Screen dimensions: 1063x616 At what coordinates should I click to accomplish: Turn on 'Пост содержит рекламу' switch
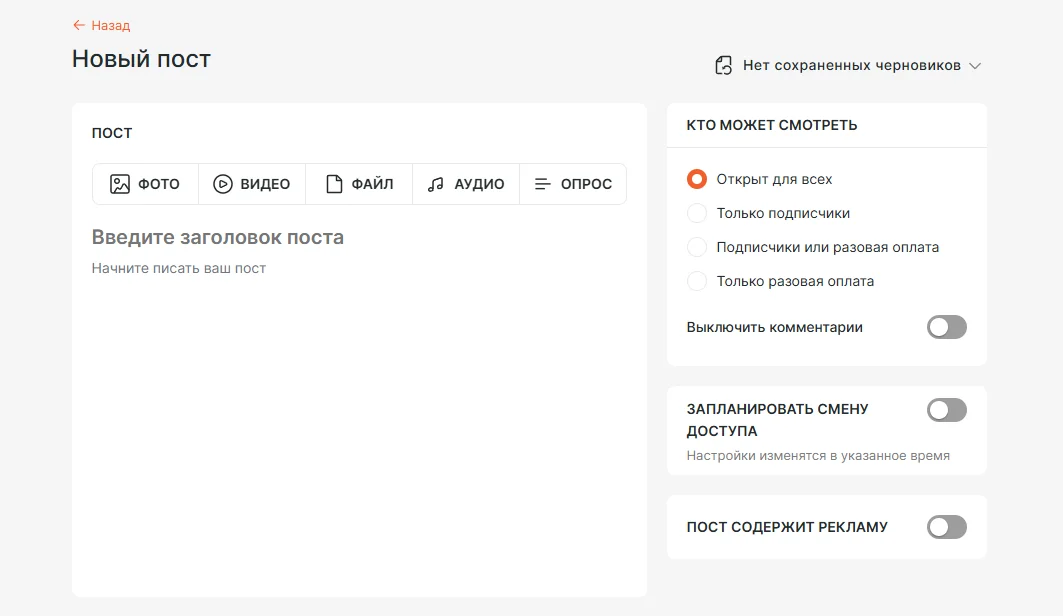(946, 527)
